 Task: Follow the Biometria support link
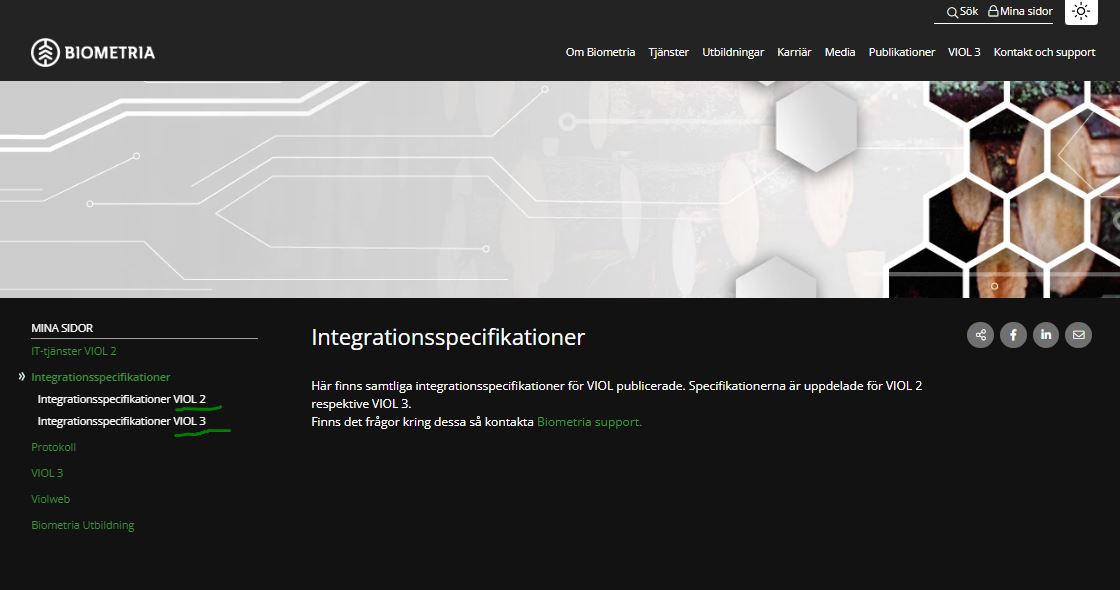pyautogui.click(x=589, y=422)
